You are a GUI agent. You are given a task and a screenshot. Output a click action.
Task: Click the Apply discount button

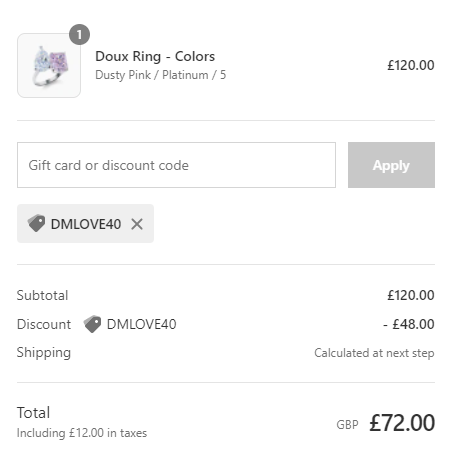coord(391,165)
